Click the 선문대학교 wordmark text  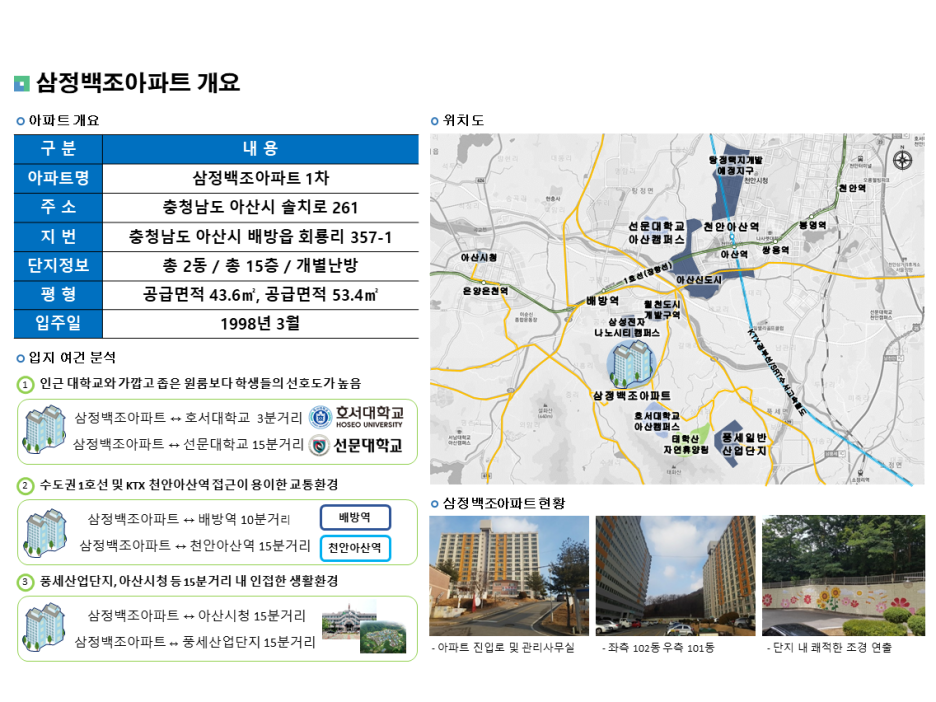tap(368, 445)
